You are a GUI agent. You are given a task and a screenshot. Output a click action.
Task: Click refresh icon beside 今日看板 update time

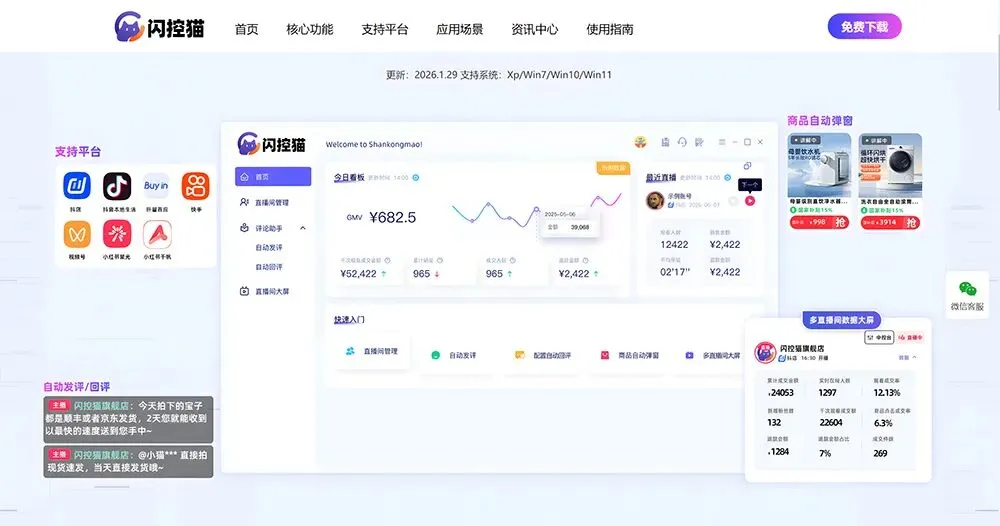[x=416, y=177]
